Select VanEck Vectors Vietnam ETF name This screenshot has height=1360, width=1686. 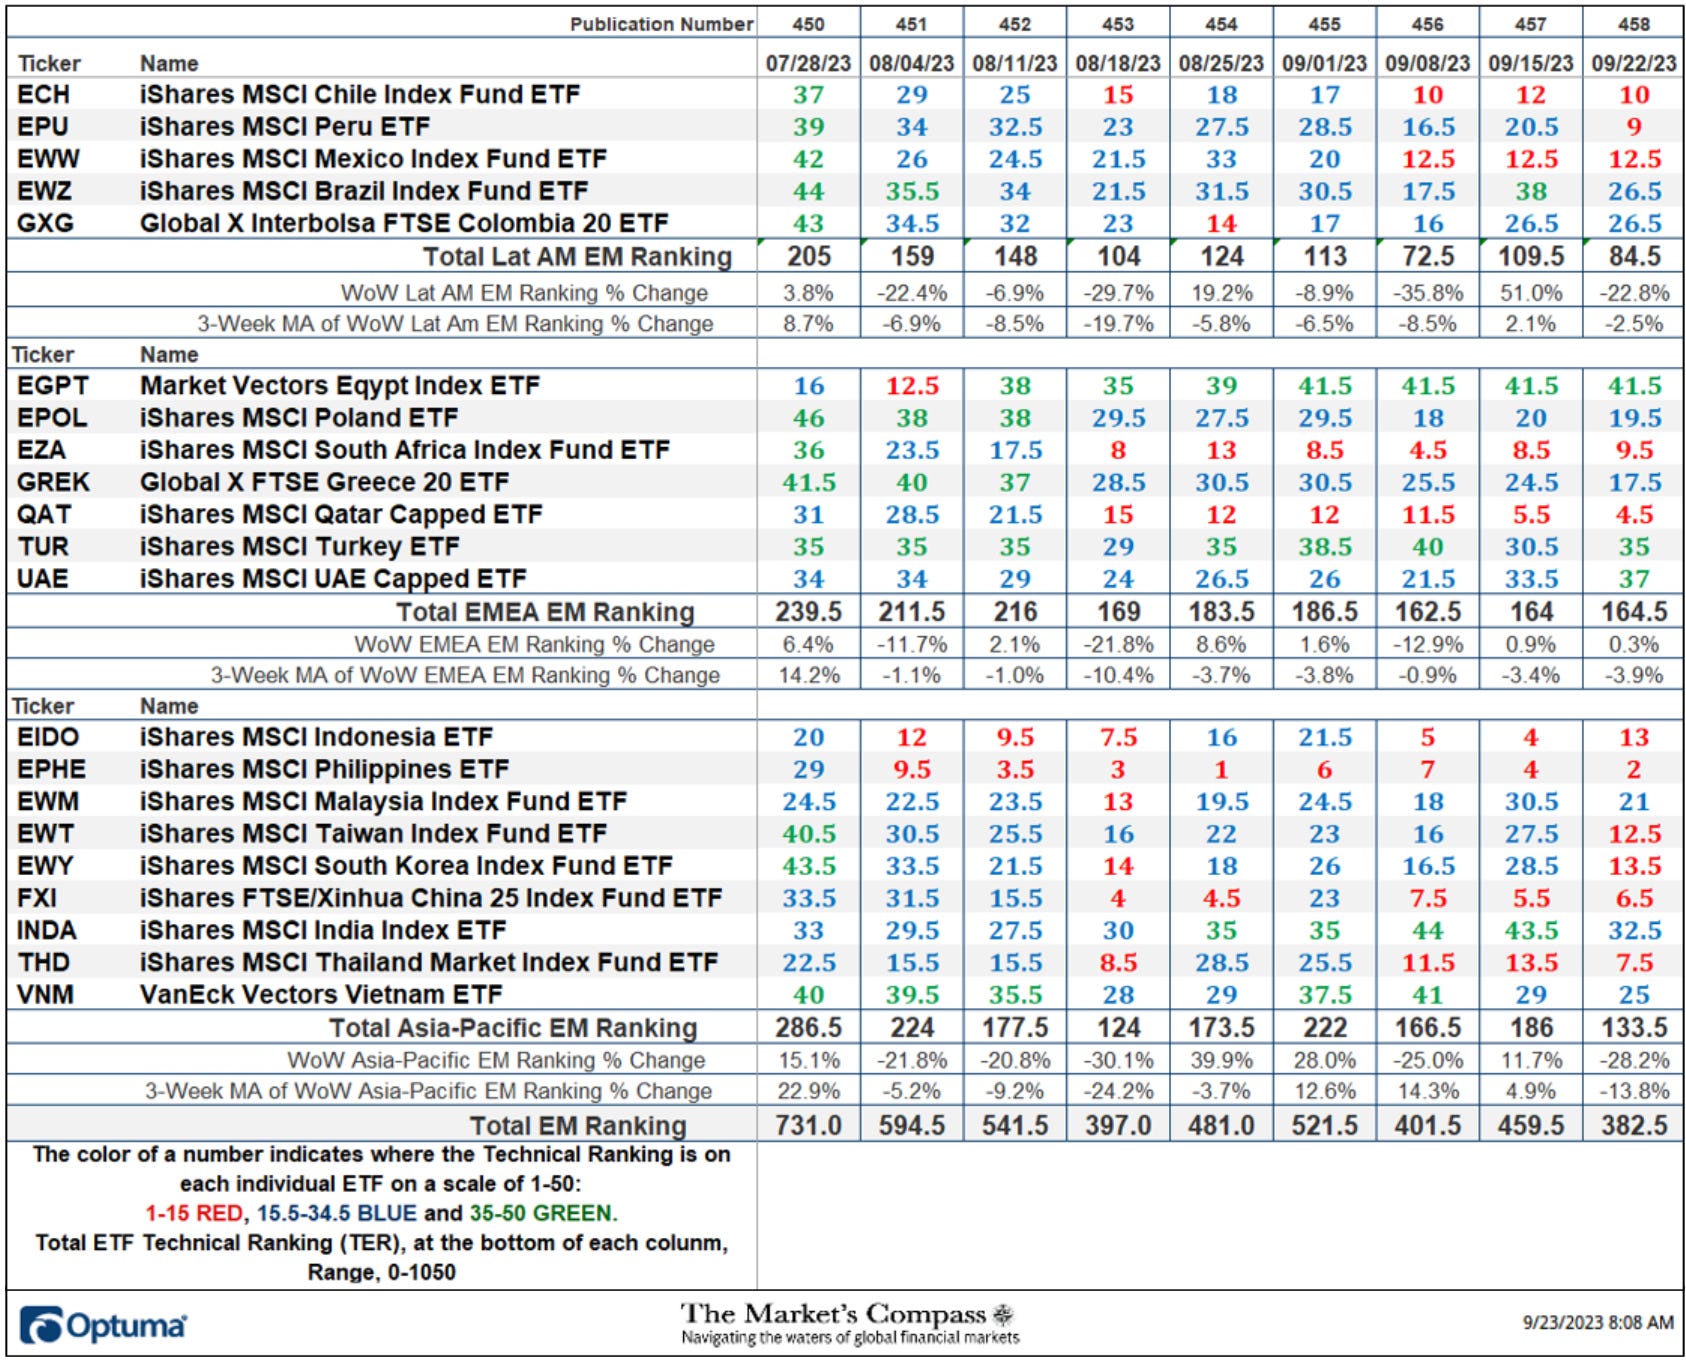click(x=321, y=994)
